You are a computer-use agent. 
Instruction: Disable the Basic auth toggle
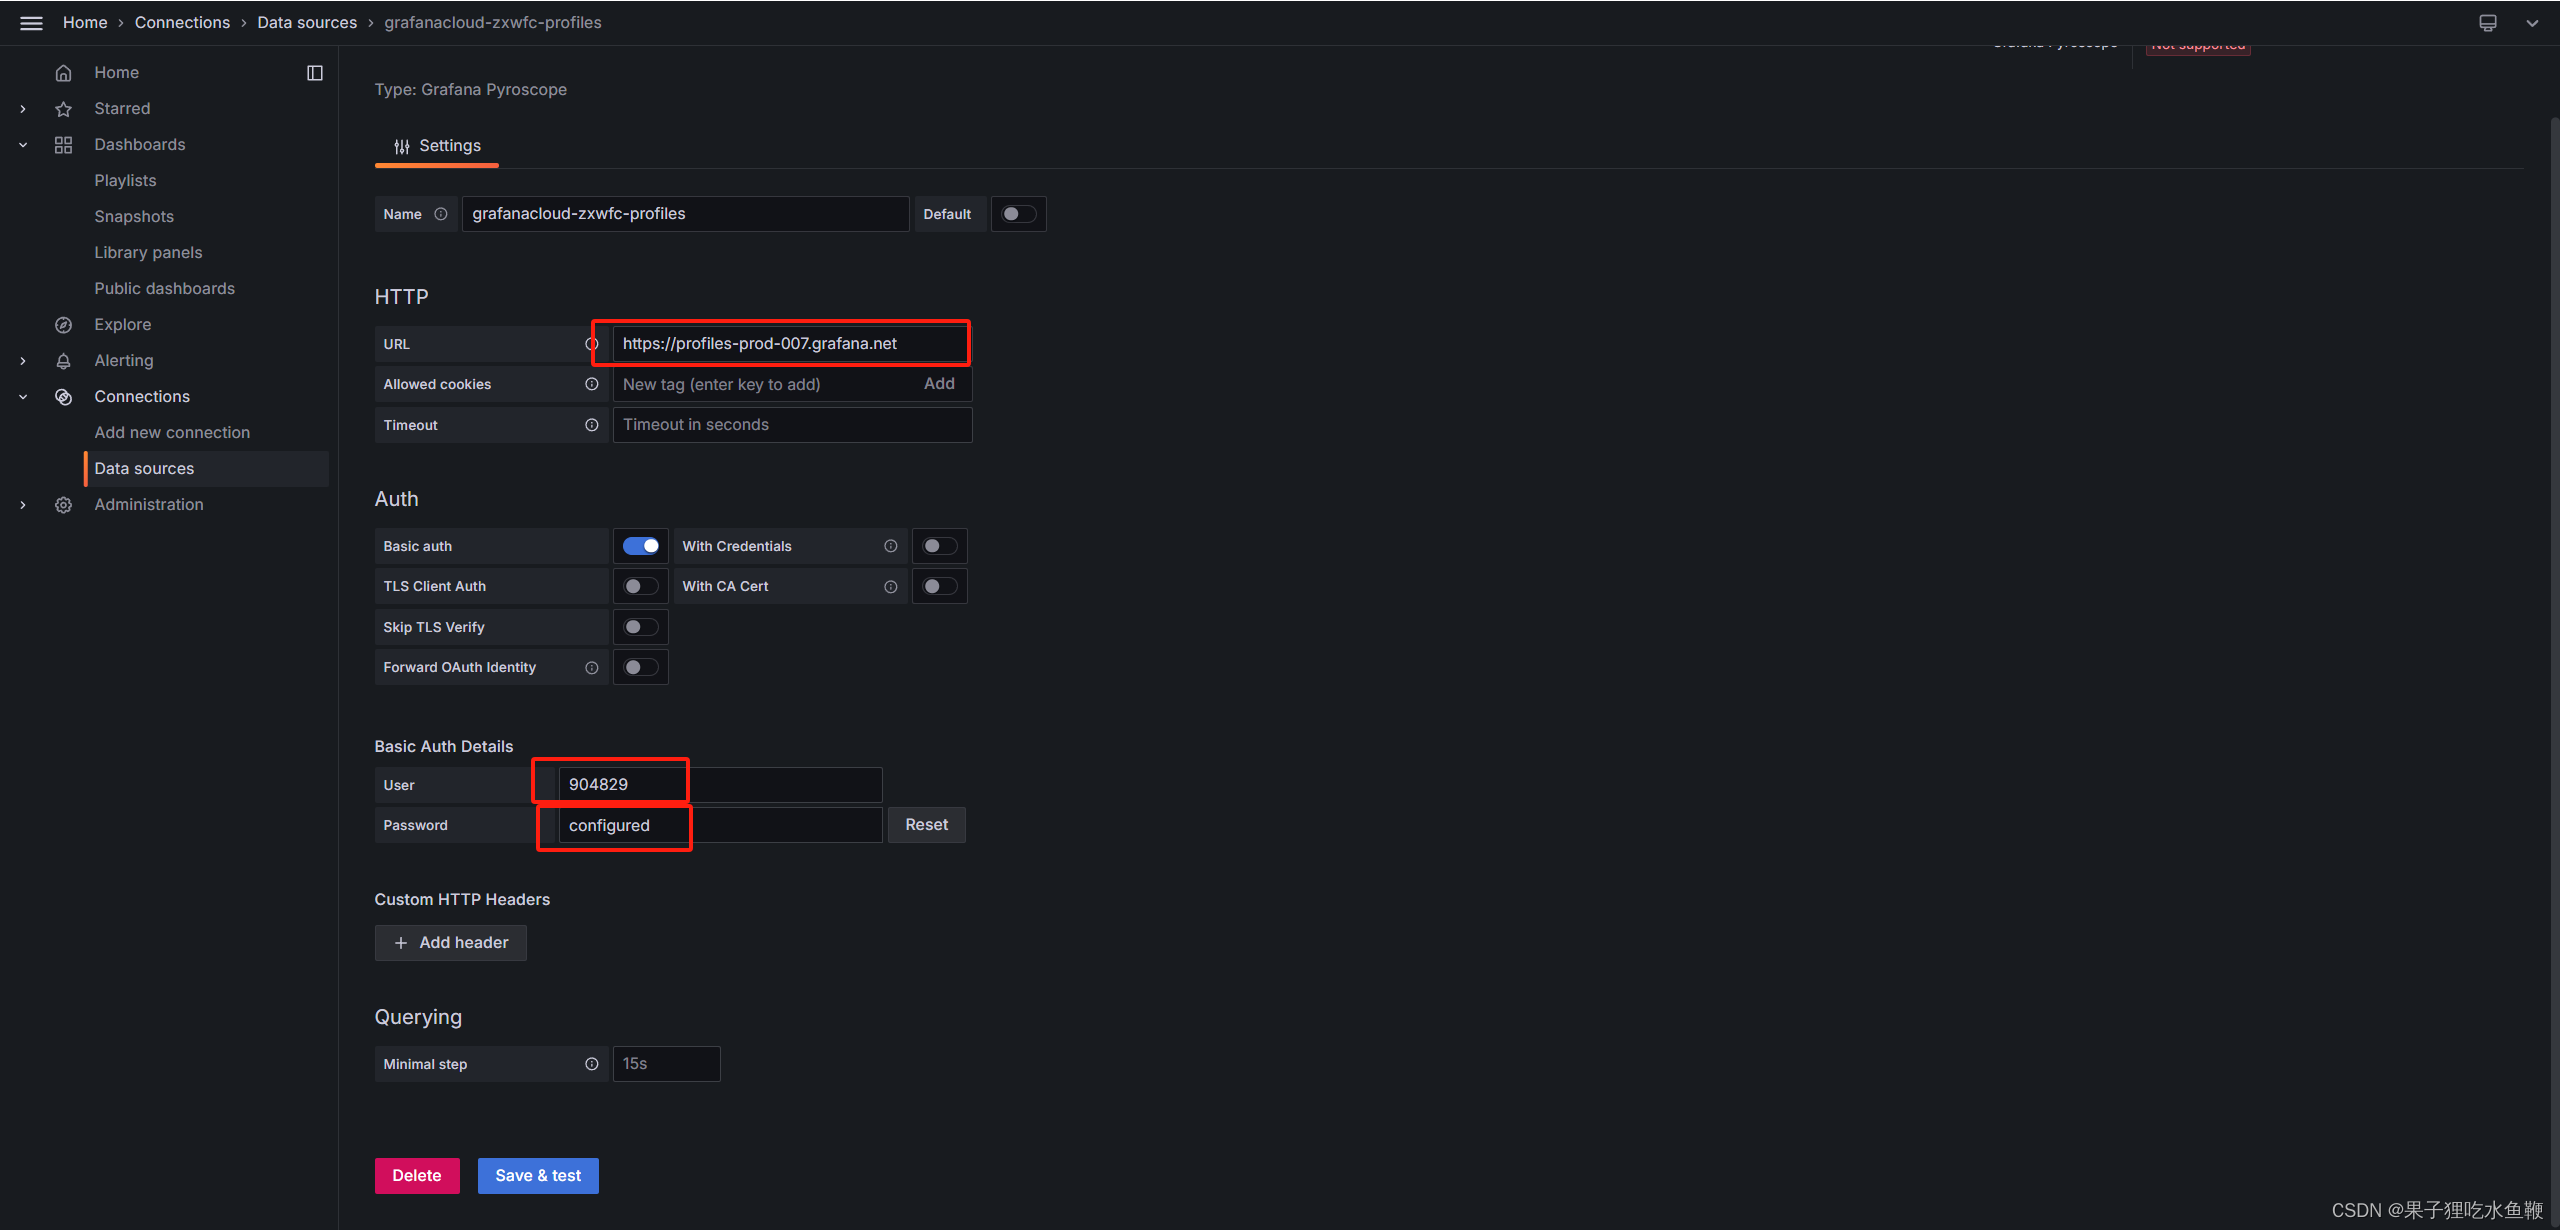640,546
